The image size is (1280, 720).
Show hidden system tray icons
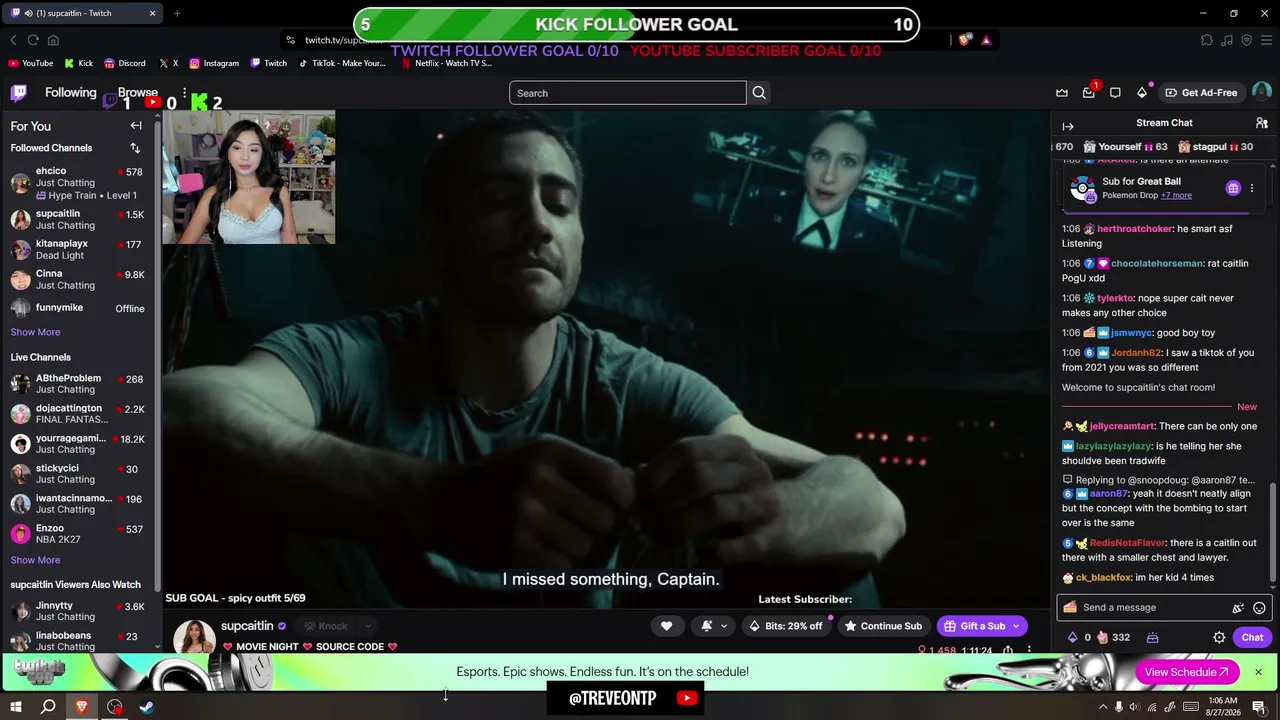tap(1103, 707)
